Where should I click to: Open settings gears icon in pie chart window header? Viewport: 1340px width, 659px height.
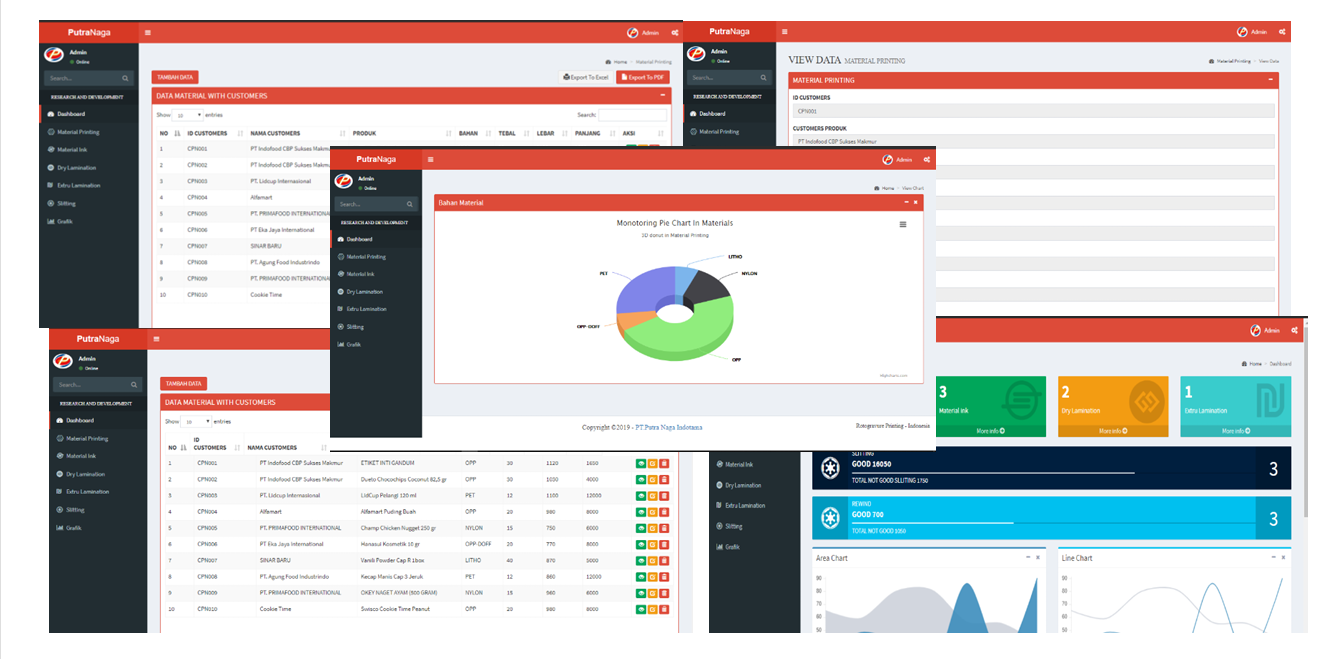(928, 160)
